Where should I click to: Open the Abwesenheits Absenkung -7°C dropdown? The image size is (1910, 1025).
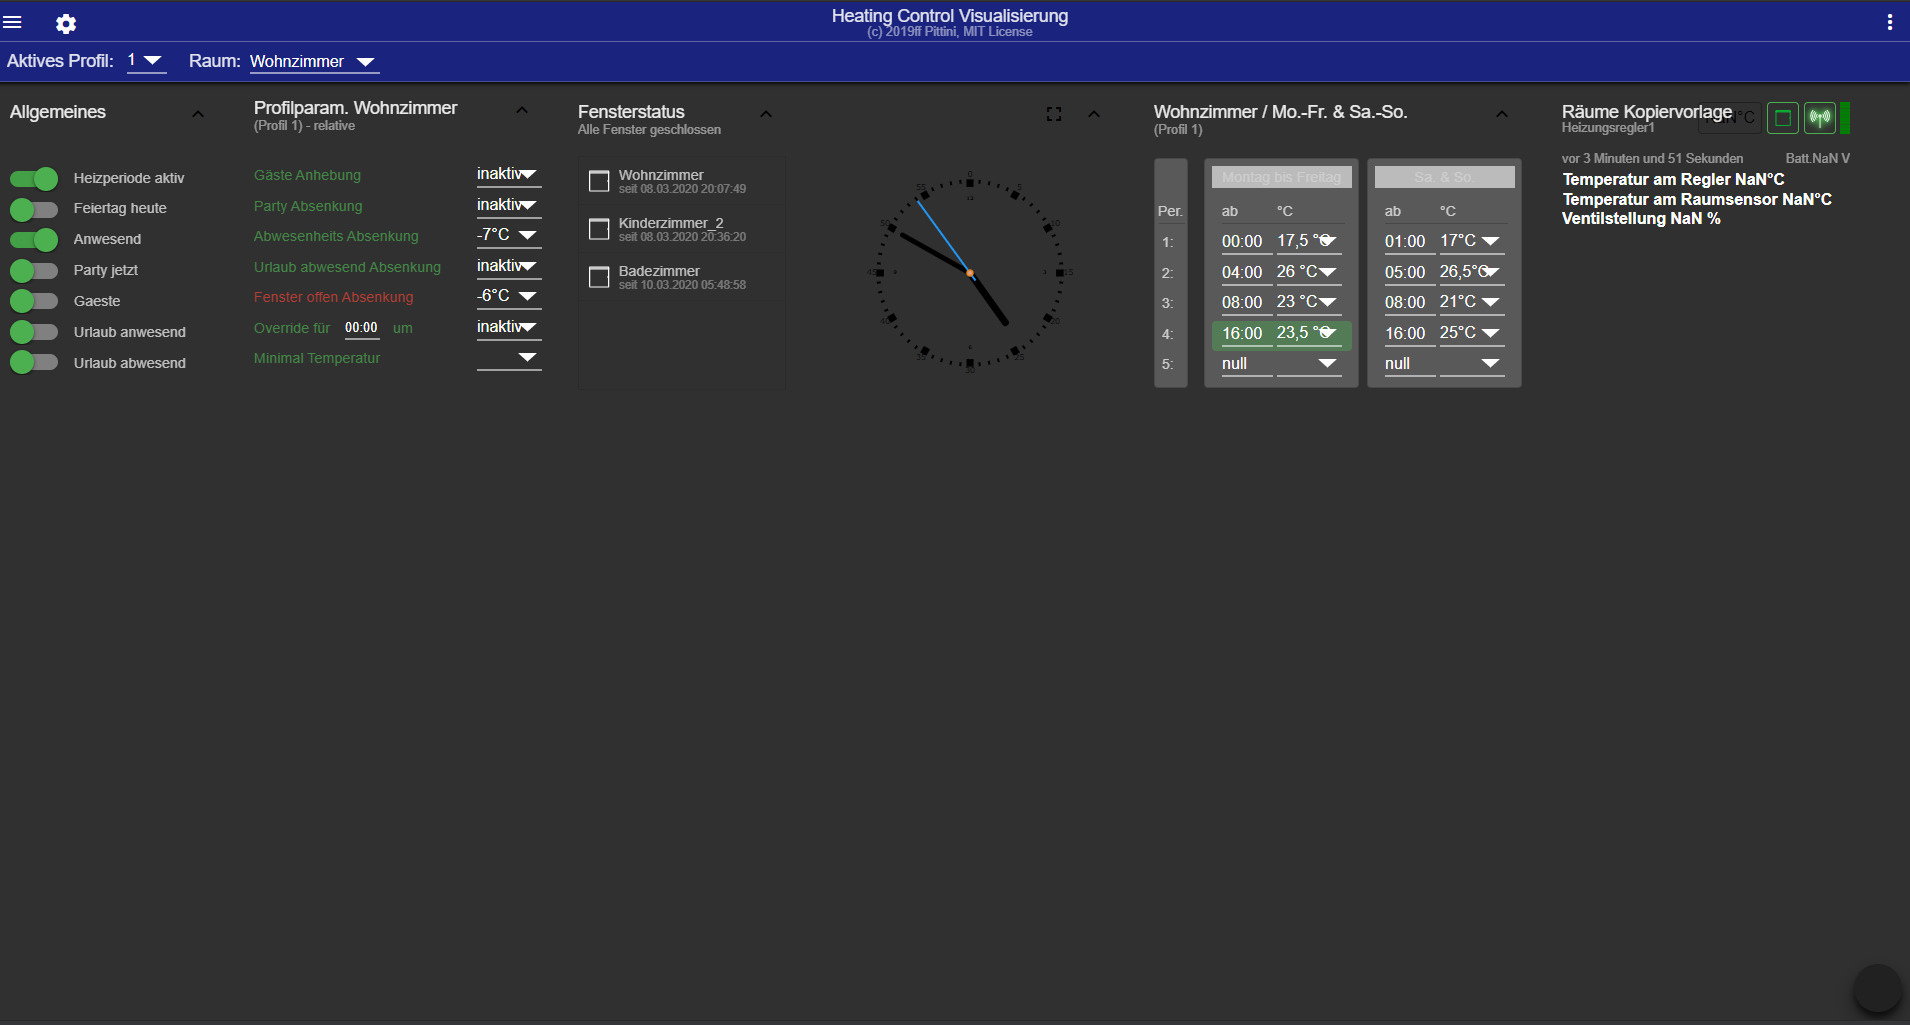pyautogui.click(x=508, y=235)
